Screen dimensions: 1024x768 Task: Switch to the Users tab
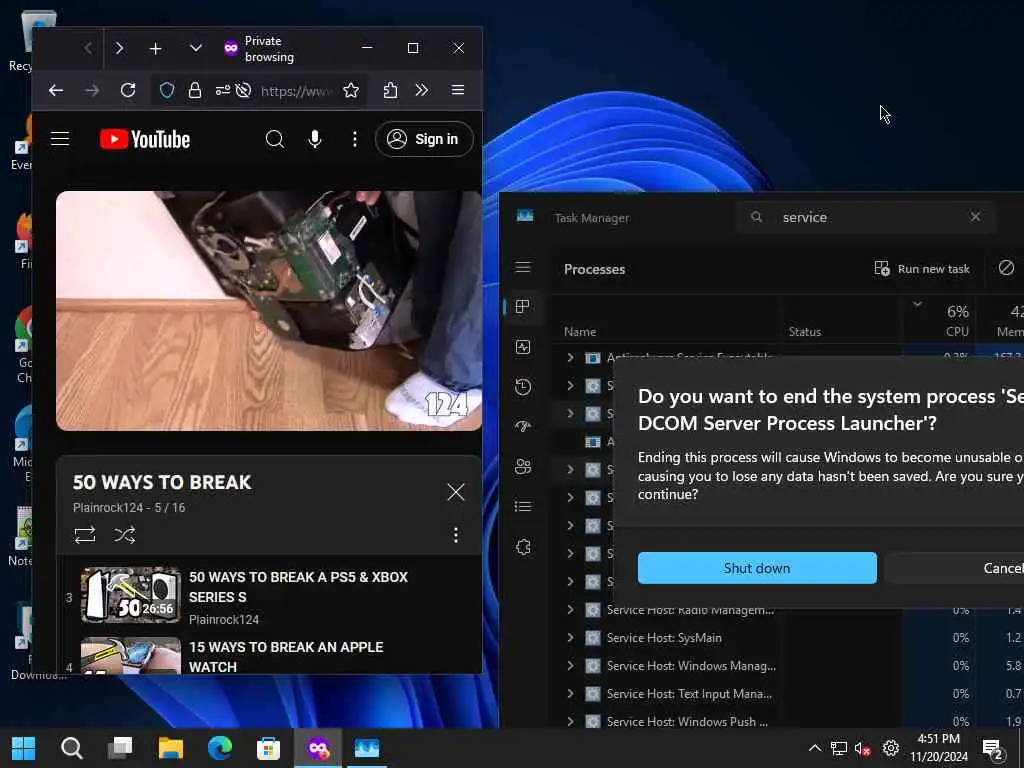coord(523,467)
